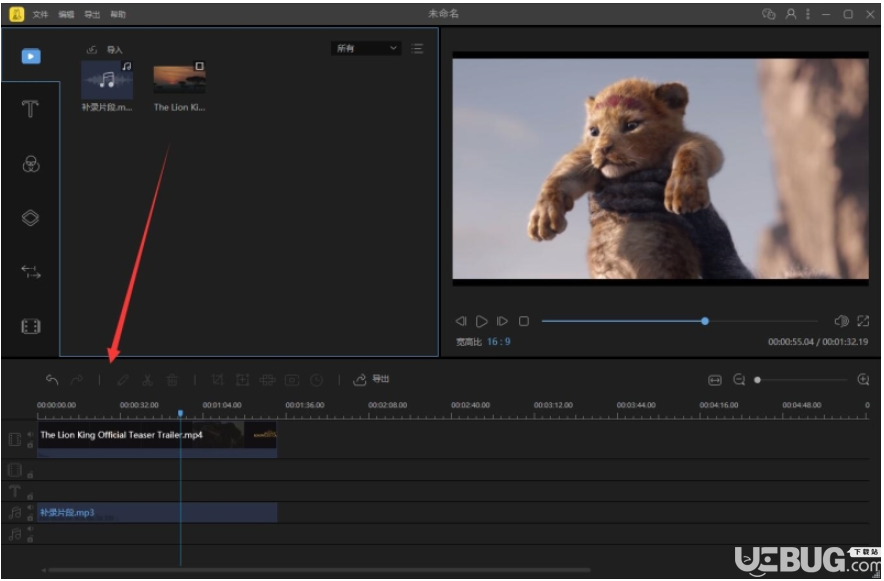This screenshot has height=581, width=884.
Task: Open the 文件 menu
Action: [x=40, y=14]
